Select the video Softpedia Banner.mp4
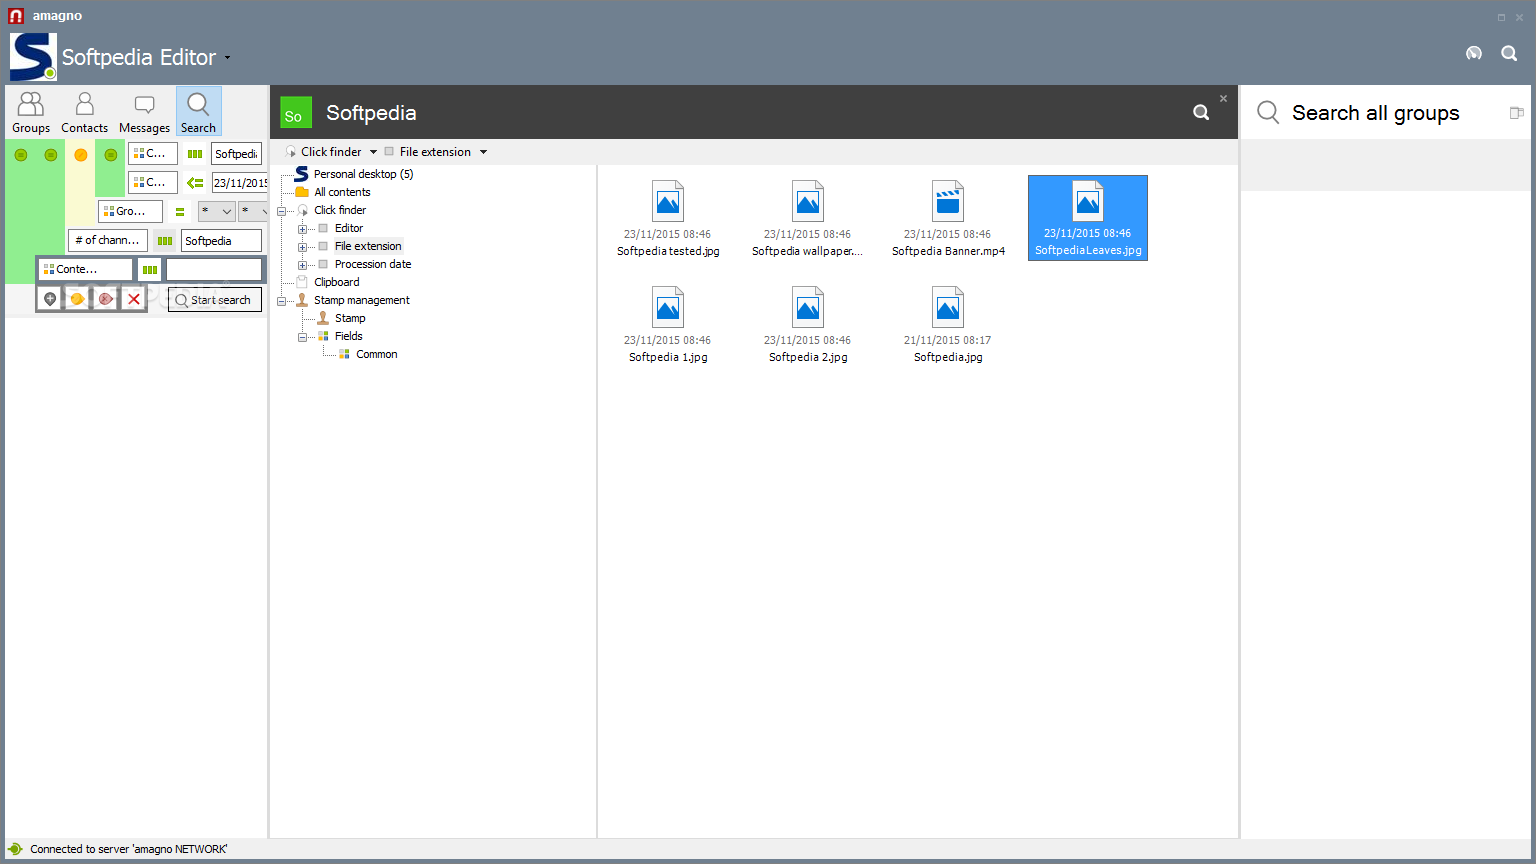1536x864 pixels. click(948, 218)
